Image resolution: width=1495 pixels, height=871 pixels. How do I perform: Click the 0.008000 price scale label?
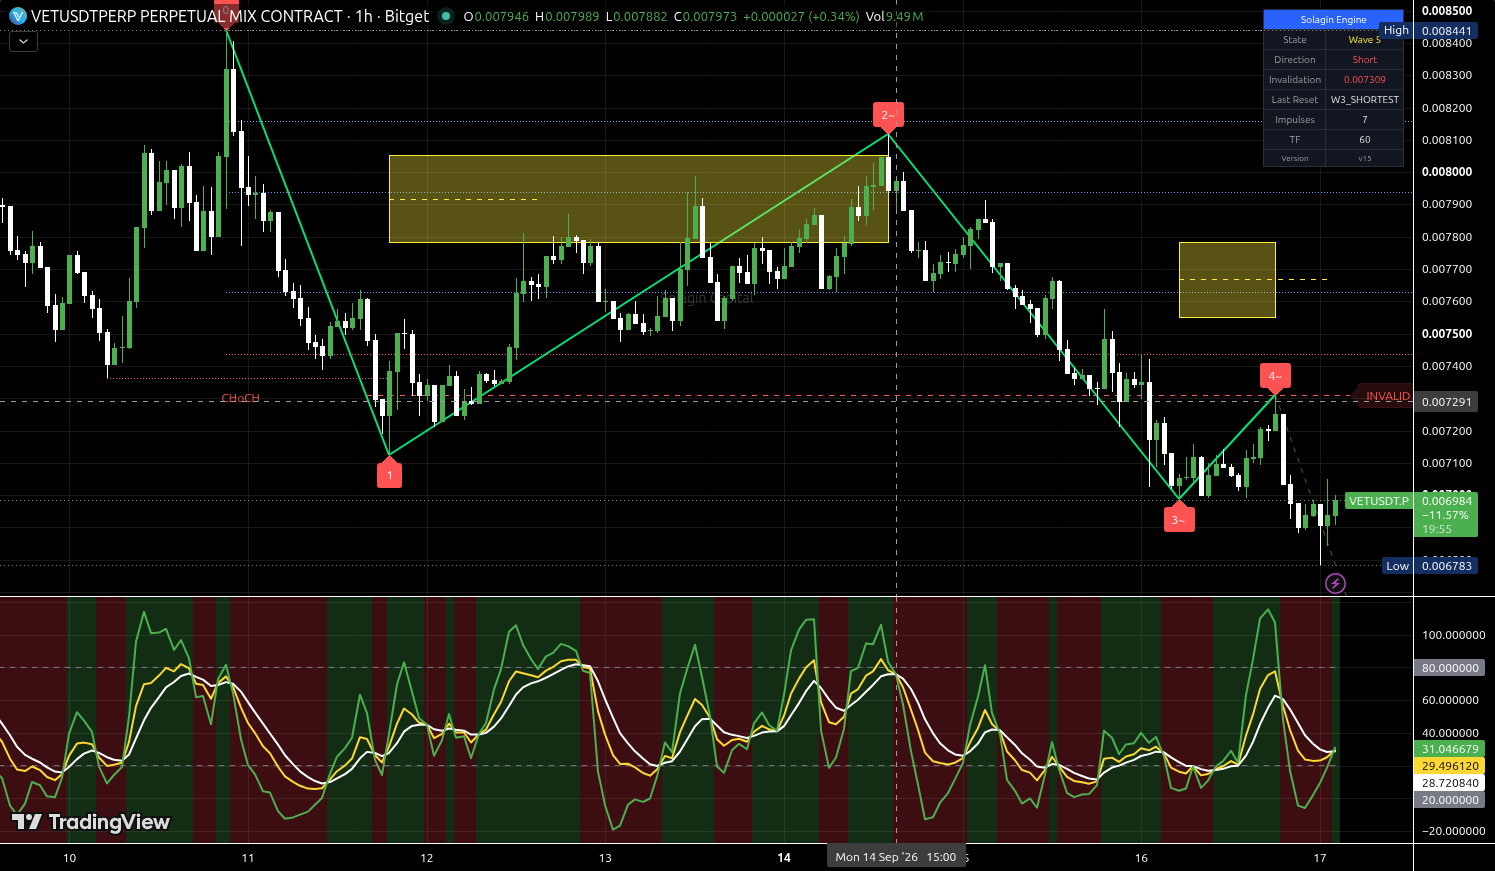point(1447,172)
